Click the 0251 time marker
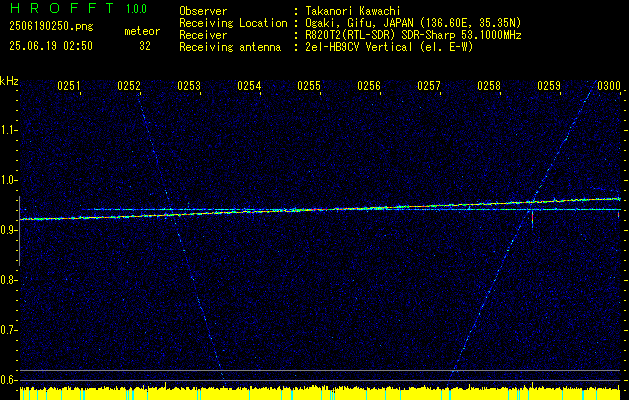This screenshot has height=400, width=629. (69, 85)
